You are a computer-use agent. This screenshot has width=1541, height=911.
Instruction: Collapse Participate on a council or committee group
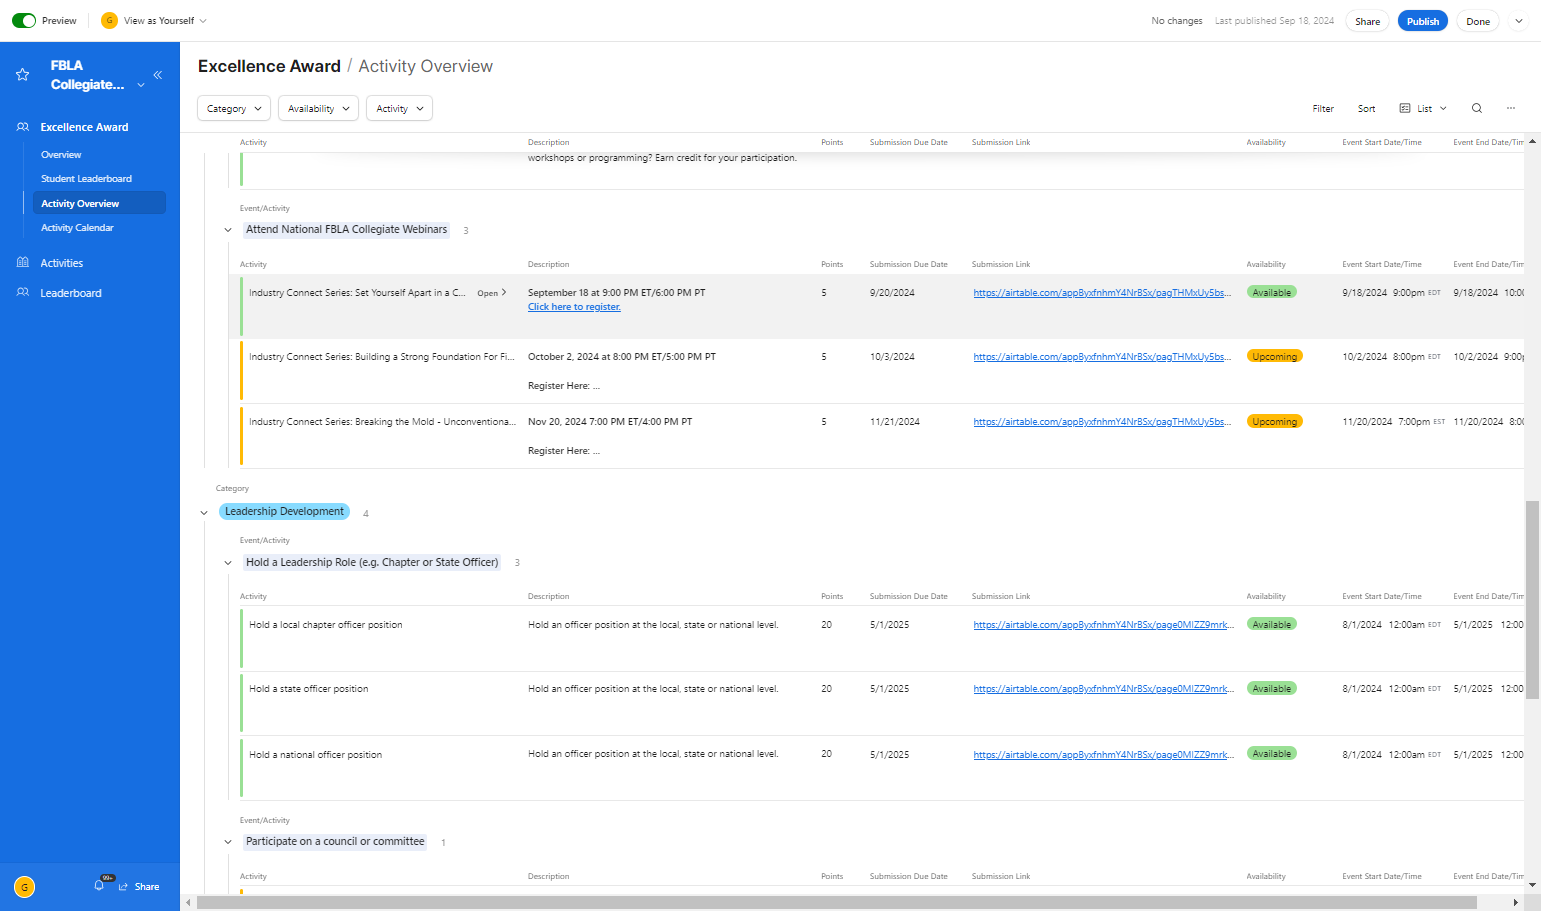pos(228,842)
